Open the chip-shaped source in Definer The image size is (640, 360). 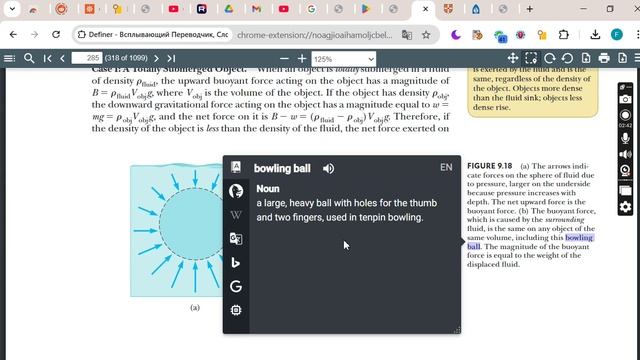coord(236,310)
